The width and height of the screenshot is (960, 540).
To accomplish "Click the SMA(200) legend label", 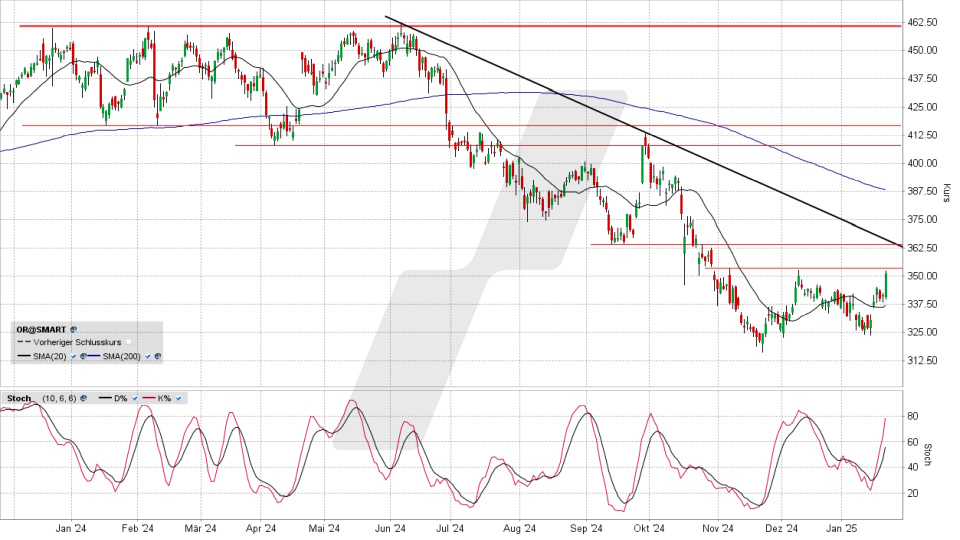I will (121, 356).
